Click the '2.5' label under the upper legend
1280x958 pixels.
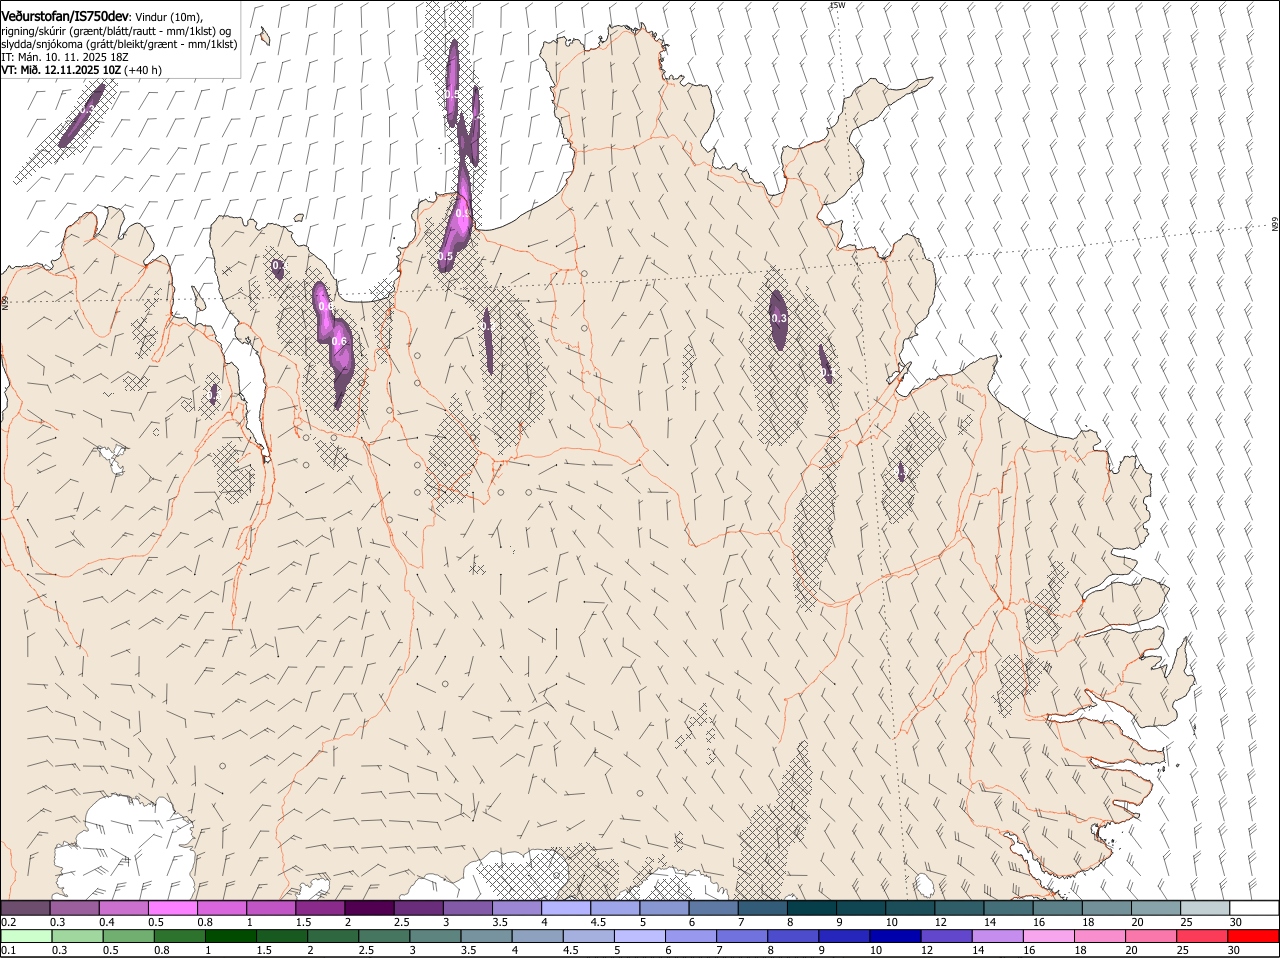(401, 921)
